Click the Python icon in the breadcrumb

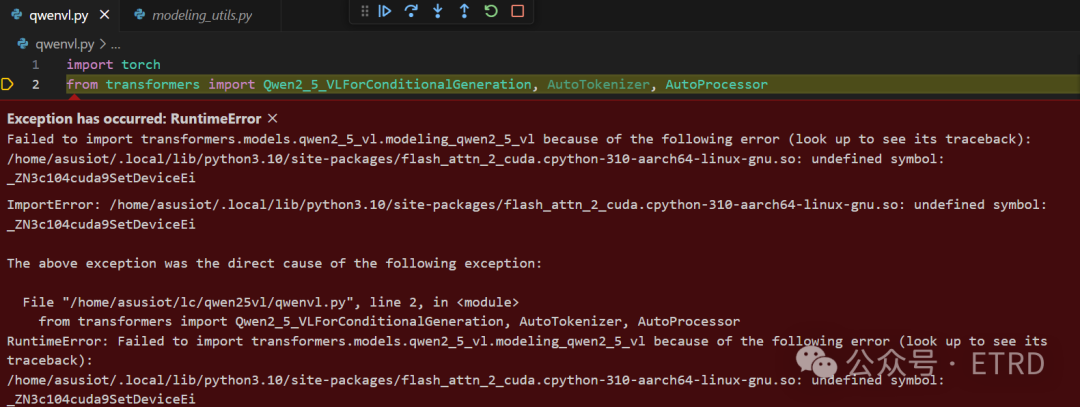(23, 45)
